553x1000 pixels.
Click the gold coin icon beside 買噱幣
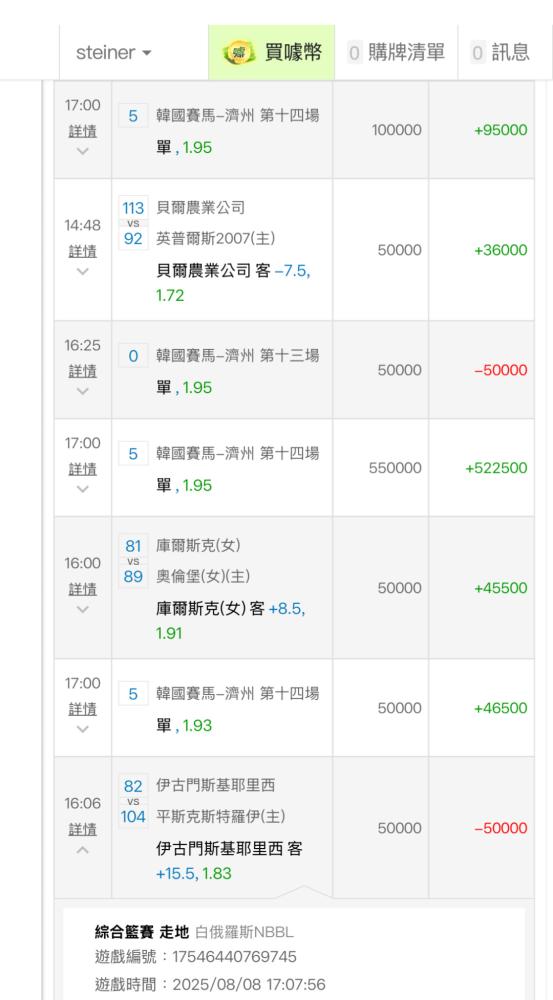(x=239, y=53)
